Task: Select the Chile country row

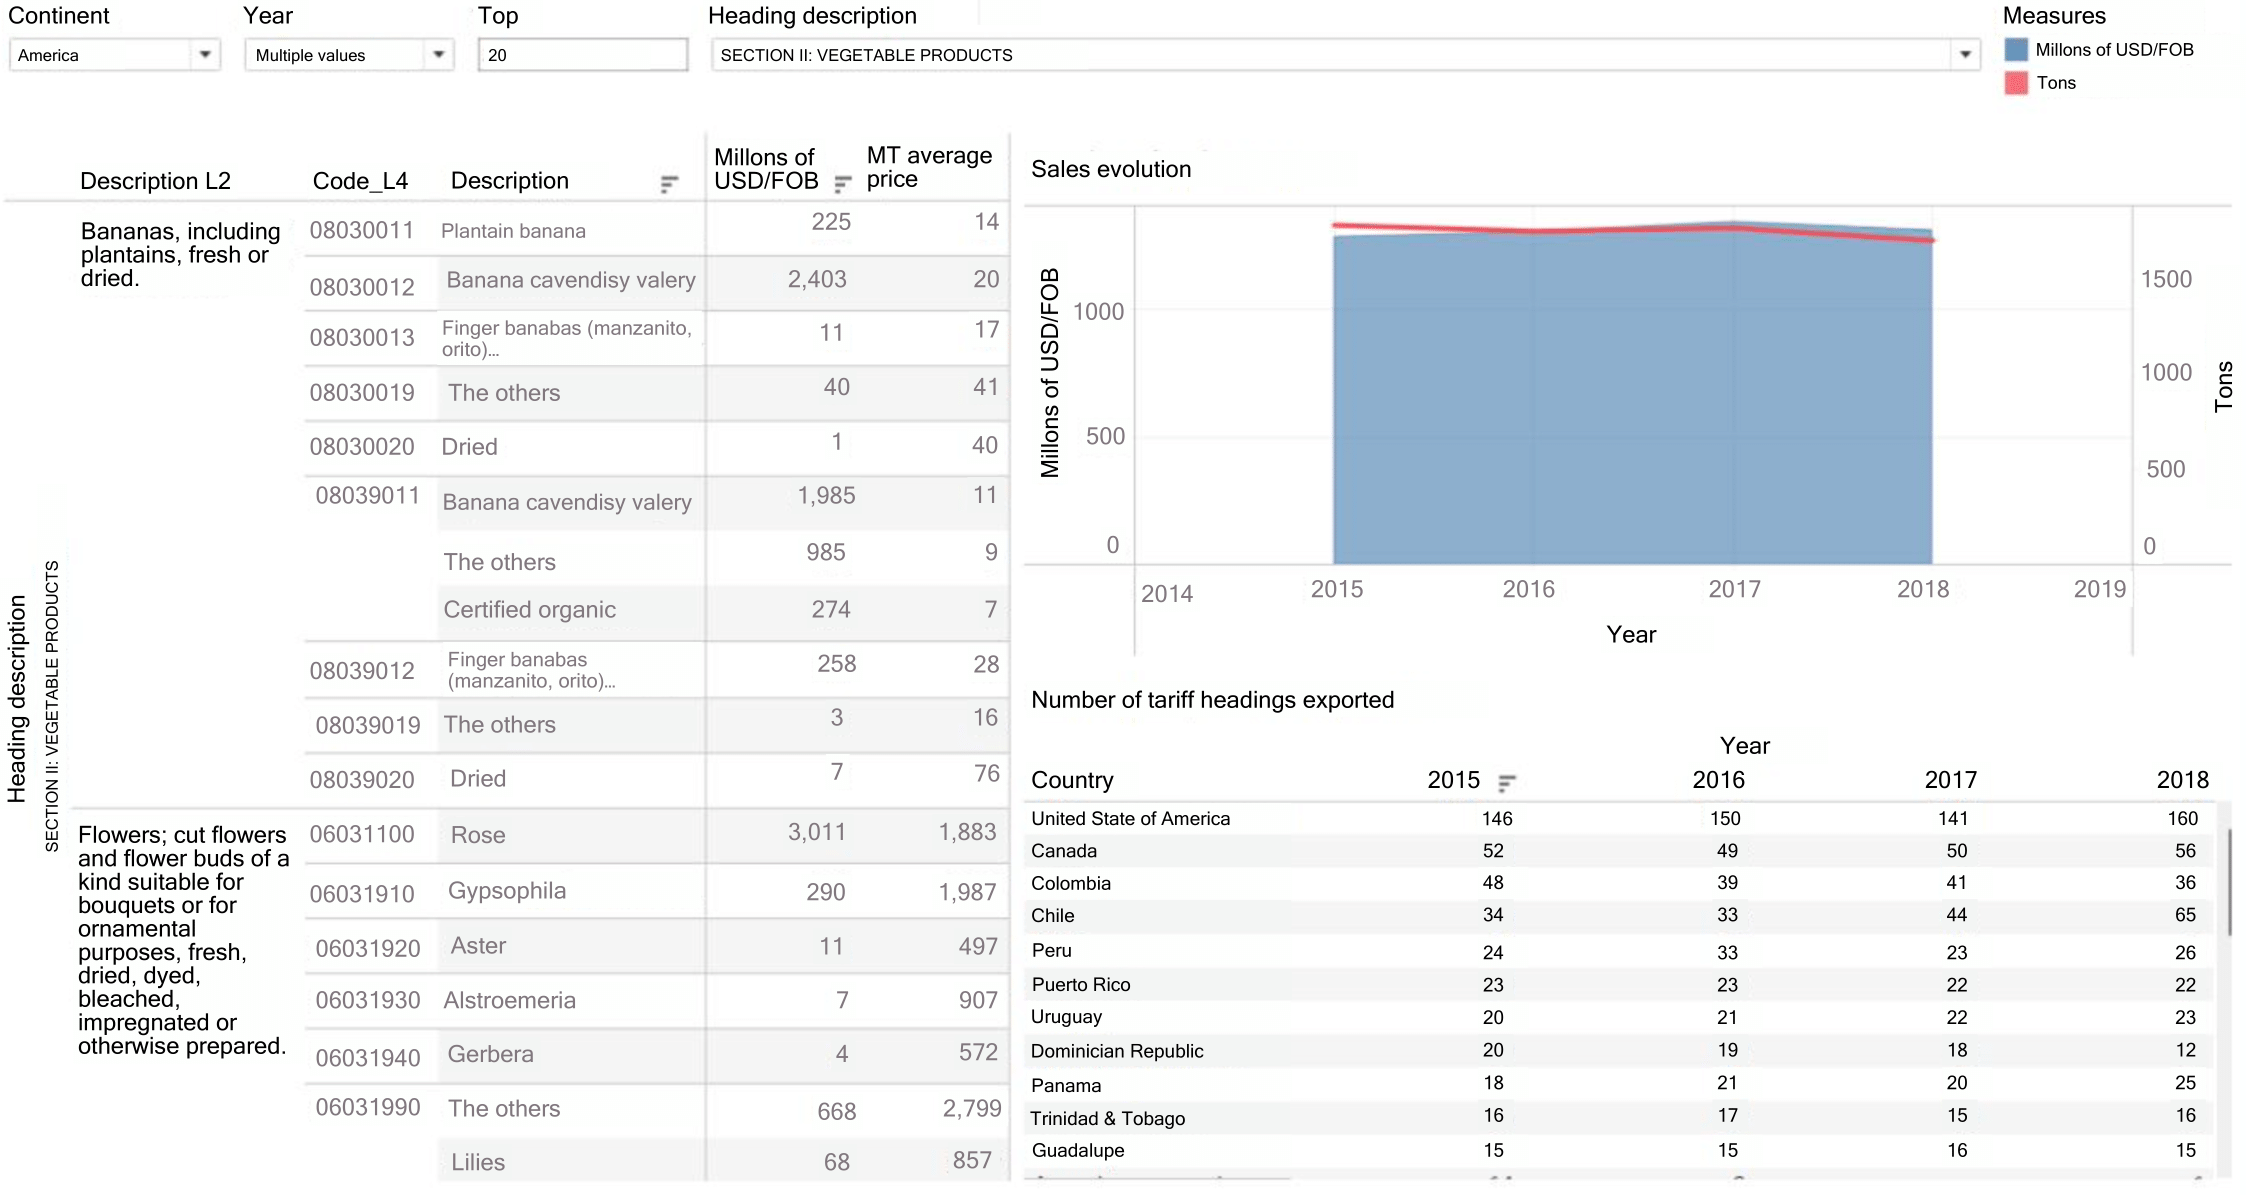Action: coord(1053,916)
